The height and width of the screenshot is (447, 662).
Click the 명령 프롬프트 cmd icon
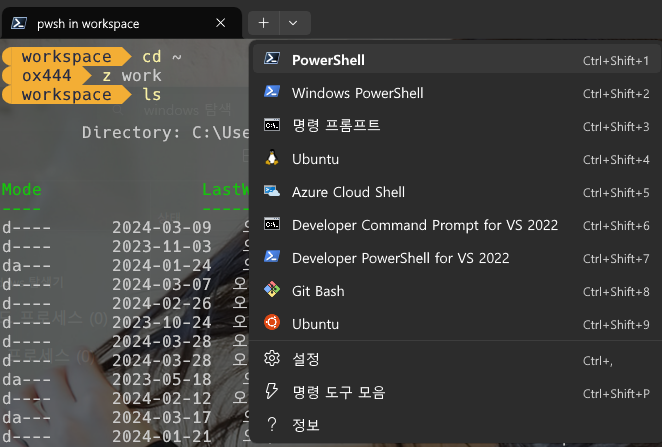point(272,125)
